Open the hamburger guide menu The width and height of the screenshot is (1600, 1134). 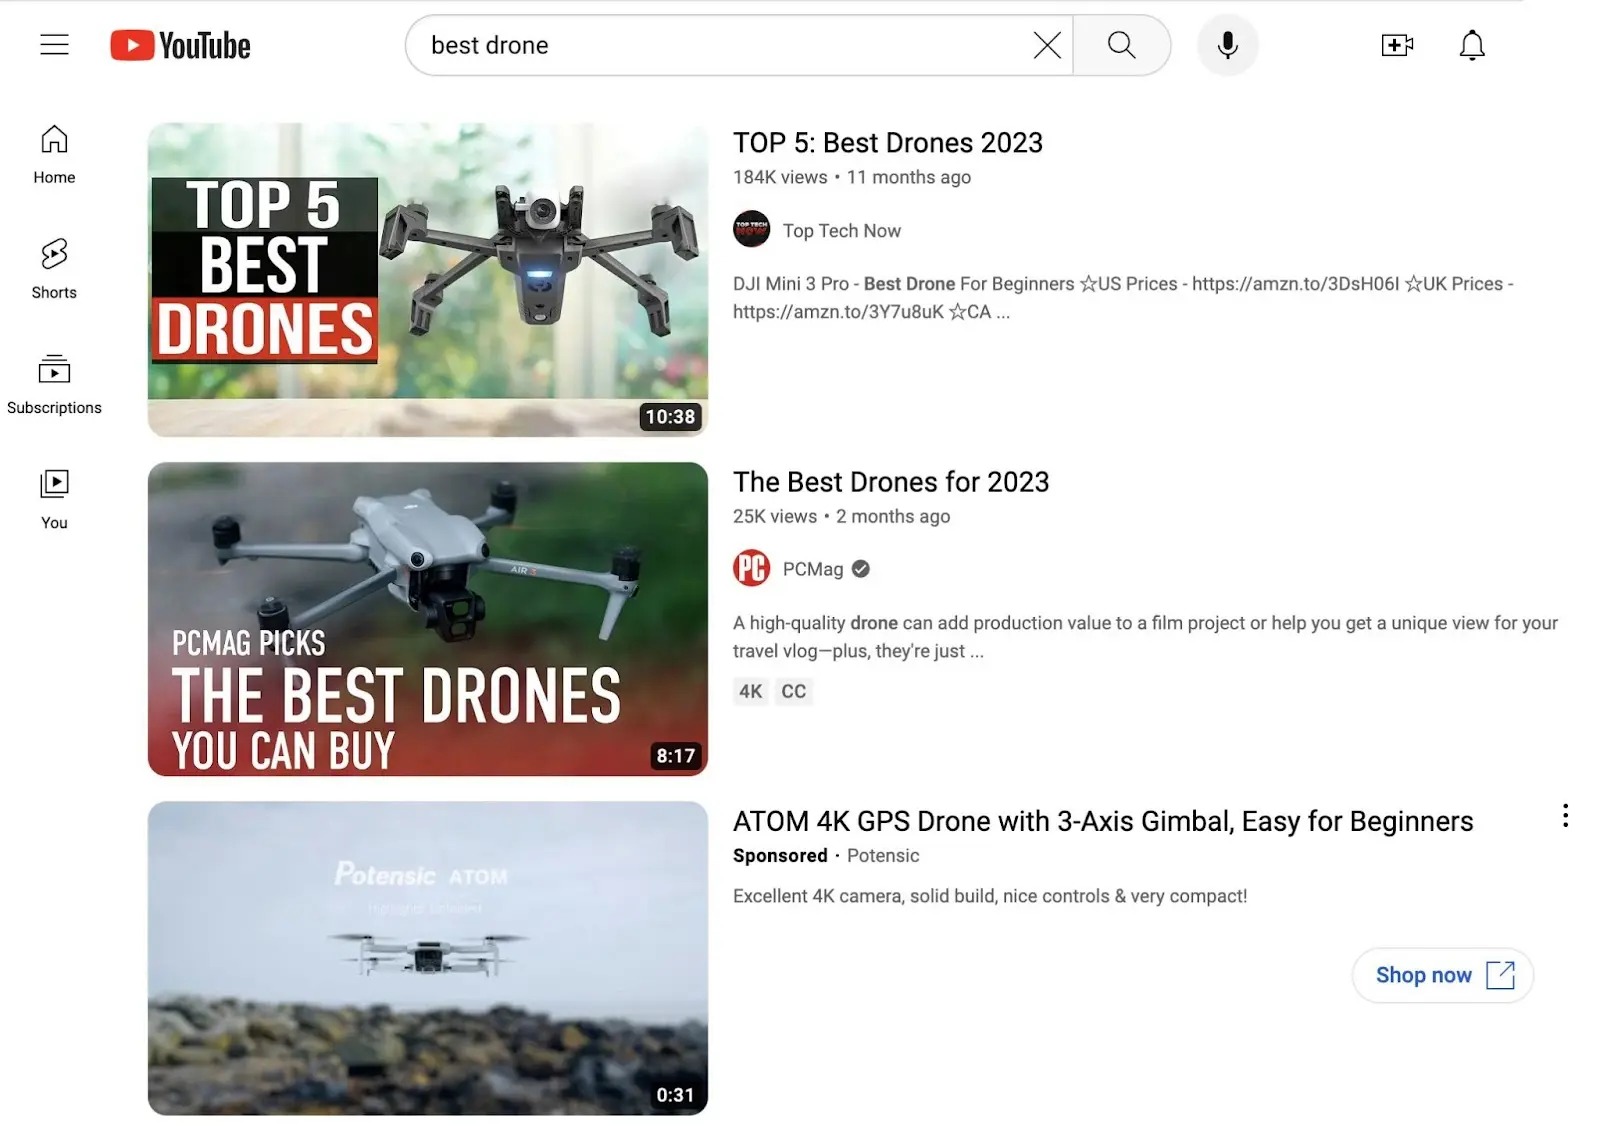54,45
